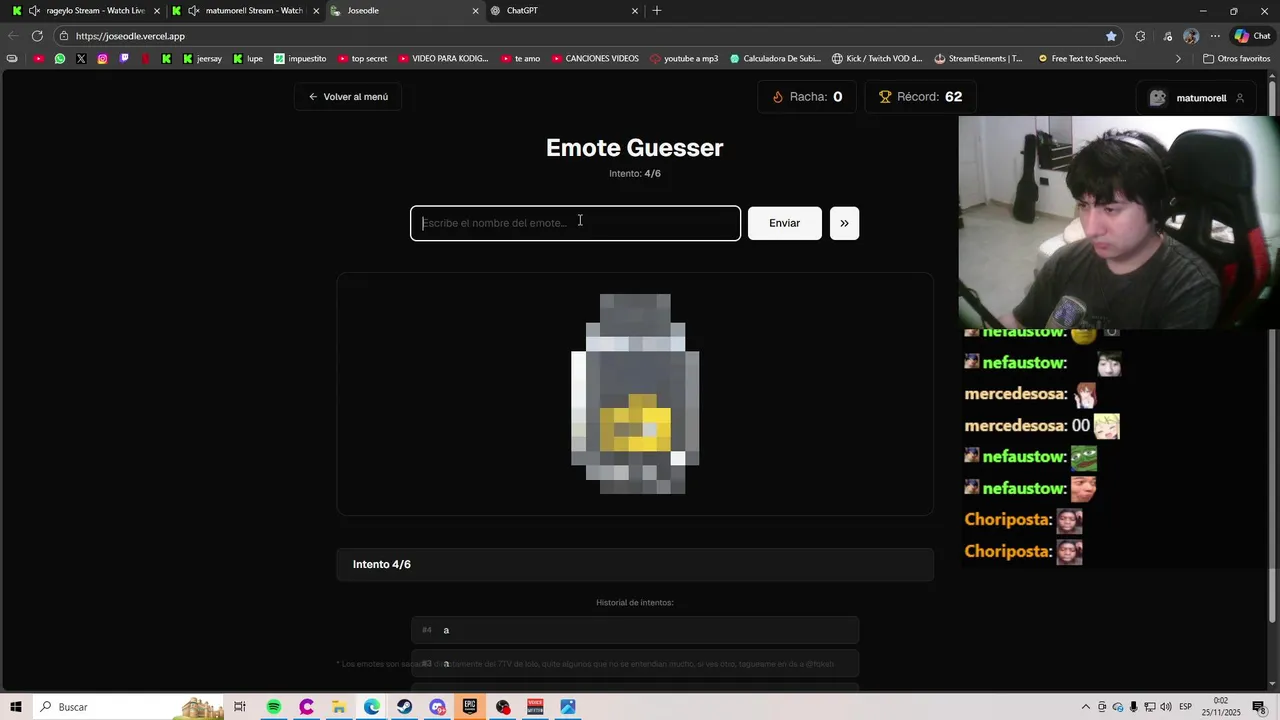Expand the bookmarks bar overflow chevron
The width and height of the screenshot is (1280, 720).
1178,58
